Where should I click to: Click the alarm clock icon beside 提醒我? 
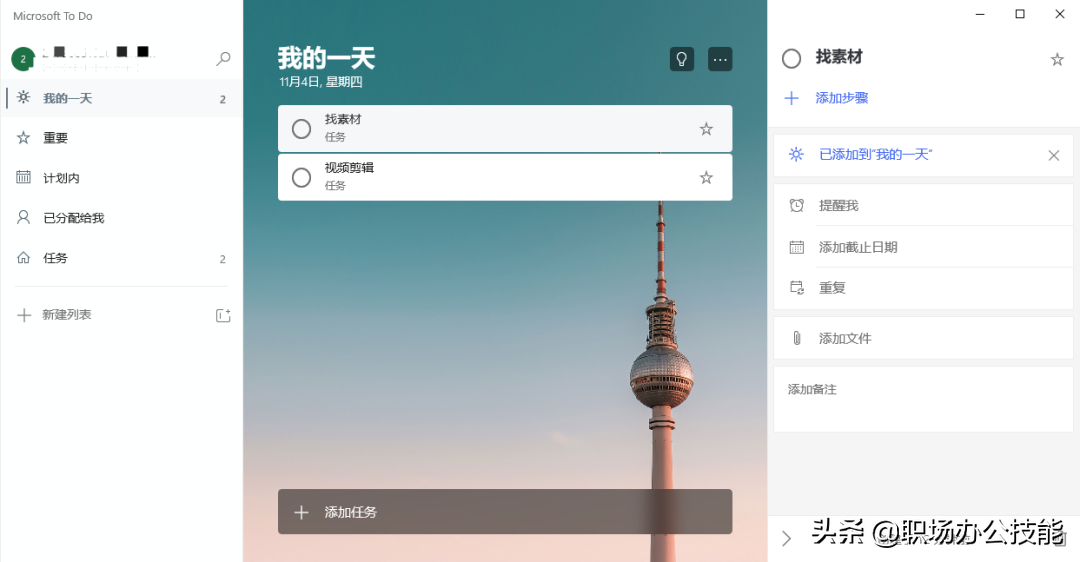[x=797, y=205]
